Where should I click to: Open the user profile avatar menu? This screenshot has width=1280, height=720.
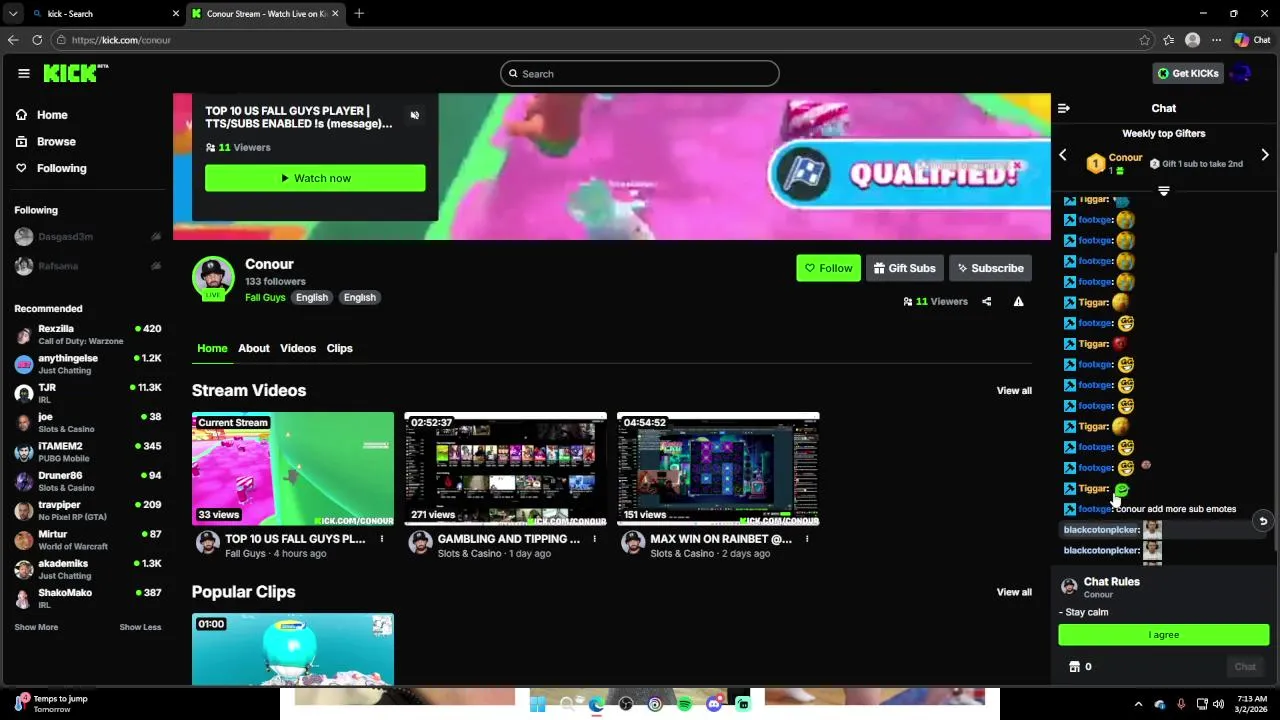[1241, 73]
